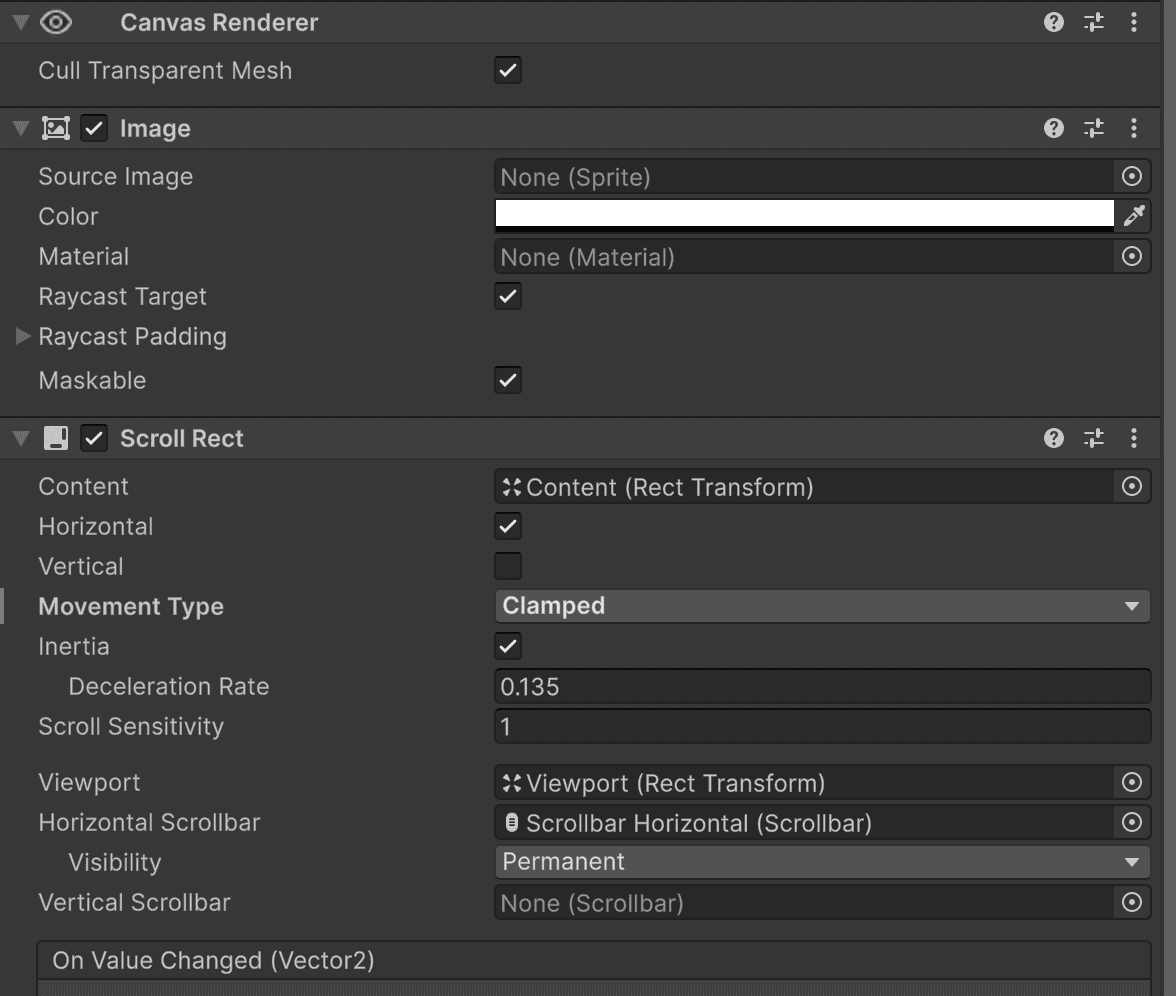Open Canvas Renderer help reference icon
Viewport: 1176px width, 996px height.
point(1054,22)
